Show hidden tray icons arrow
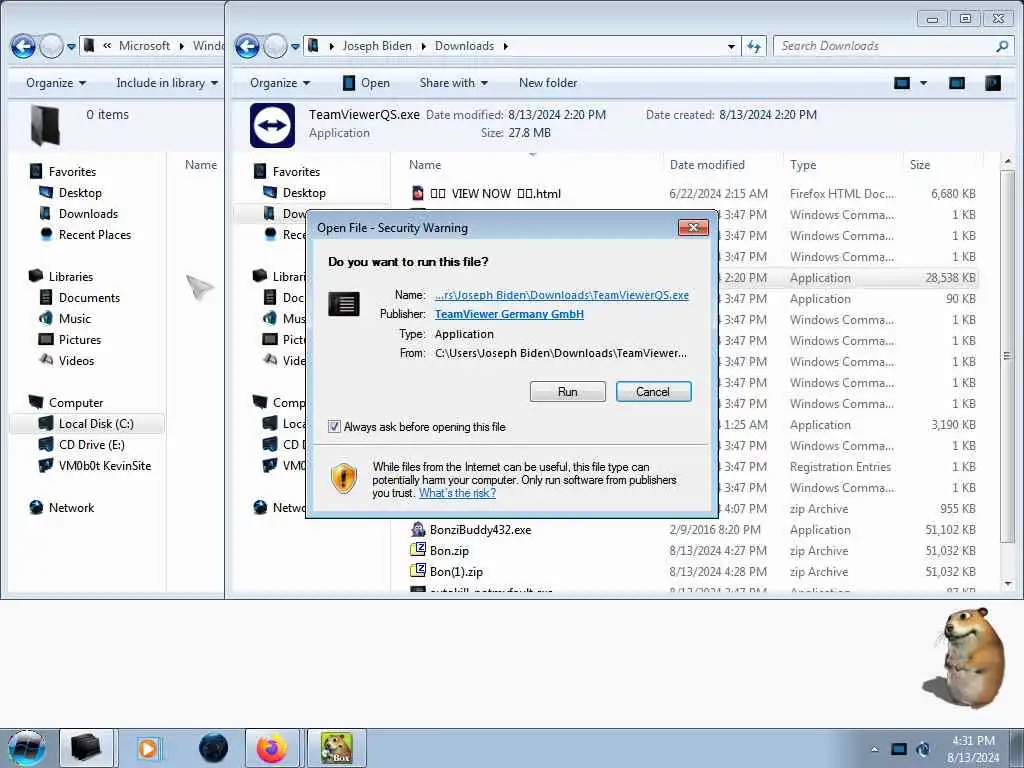The image size is (1024, 768). pyautogui.click(x=874, y=749)
